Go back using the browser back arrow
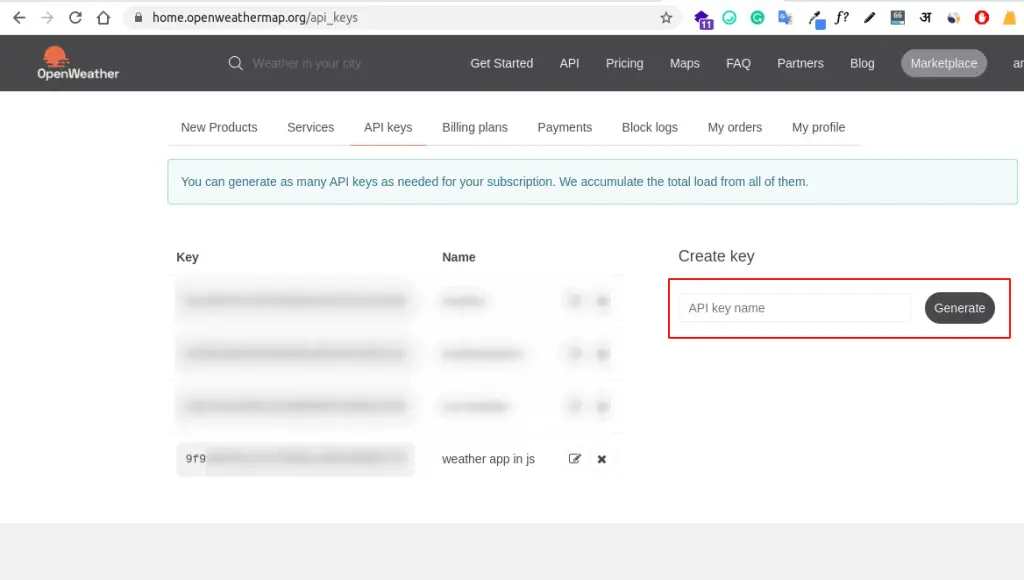Screen dimensions: 1024x580 click(20, 18)
